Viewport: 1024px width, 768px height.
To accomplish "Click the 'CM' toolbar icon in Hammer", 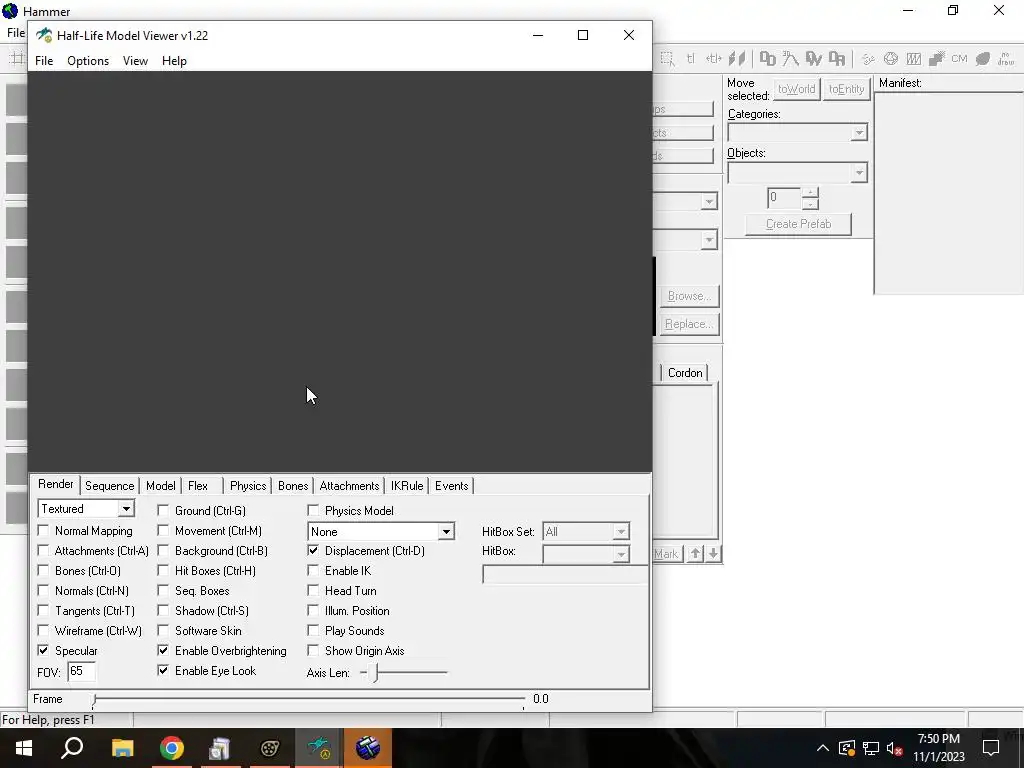I will pyautogui.click(x=959, y=59).
